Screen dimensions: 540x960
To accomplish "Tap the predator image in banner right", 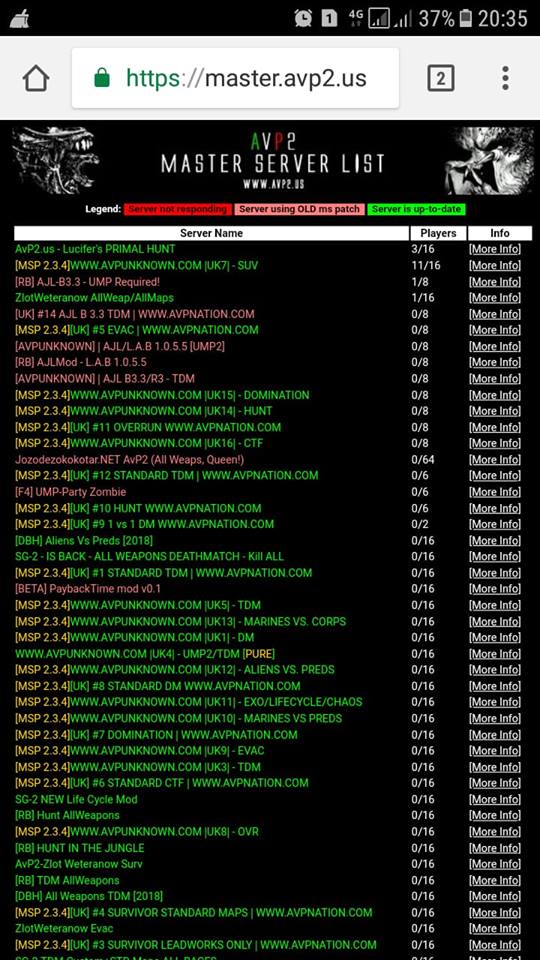I will (489, 160).
